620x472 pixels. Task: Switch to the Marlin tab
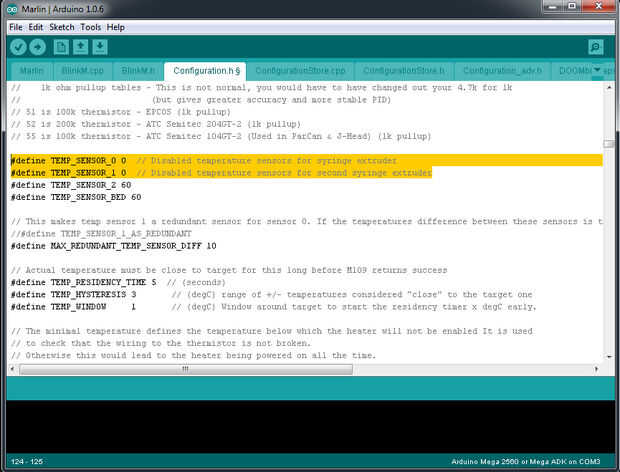pos(32,71)
